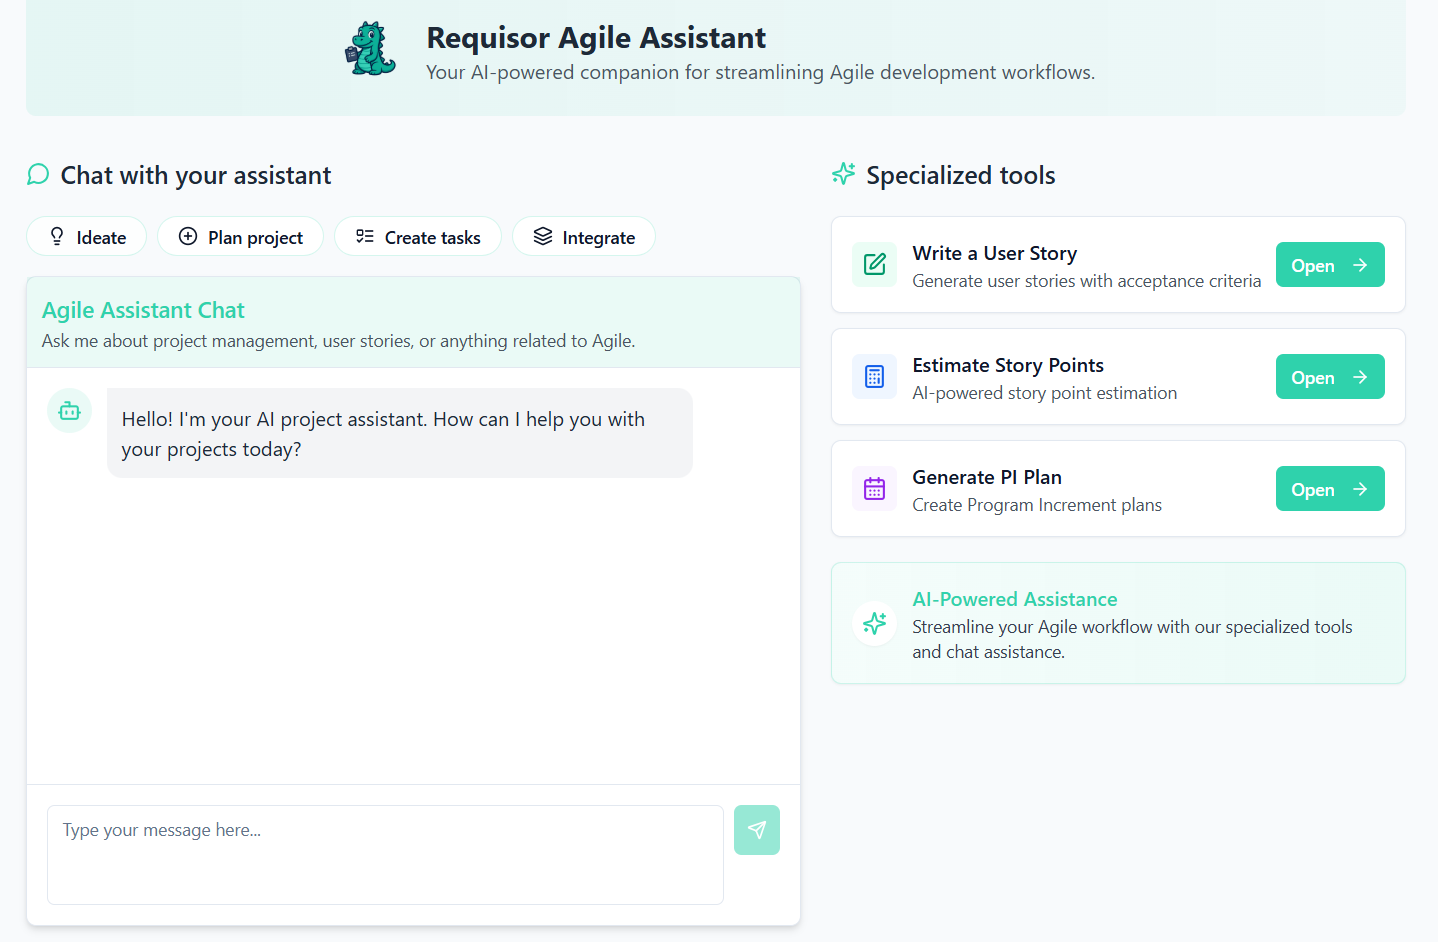Click the message input field
1438x942 pixels.
[x=385, y=855]
